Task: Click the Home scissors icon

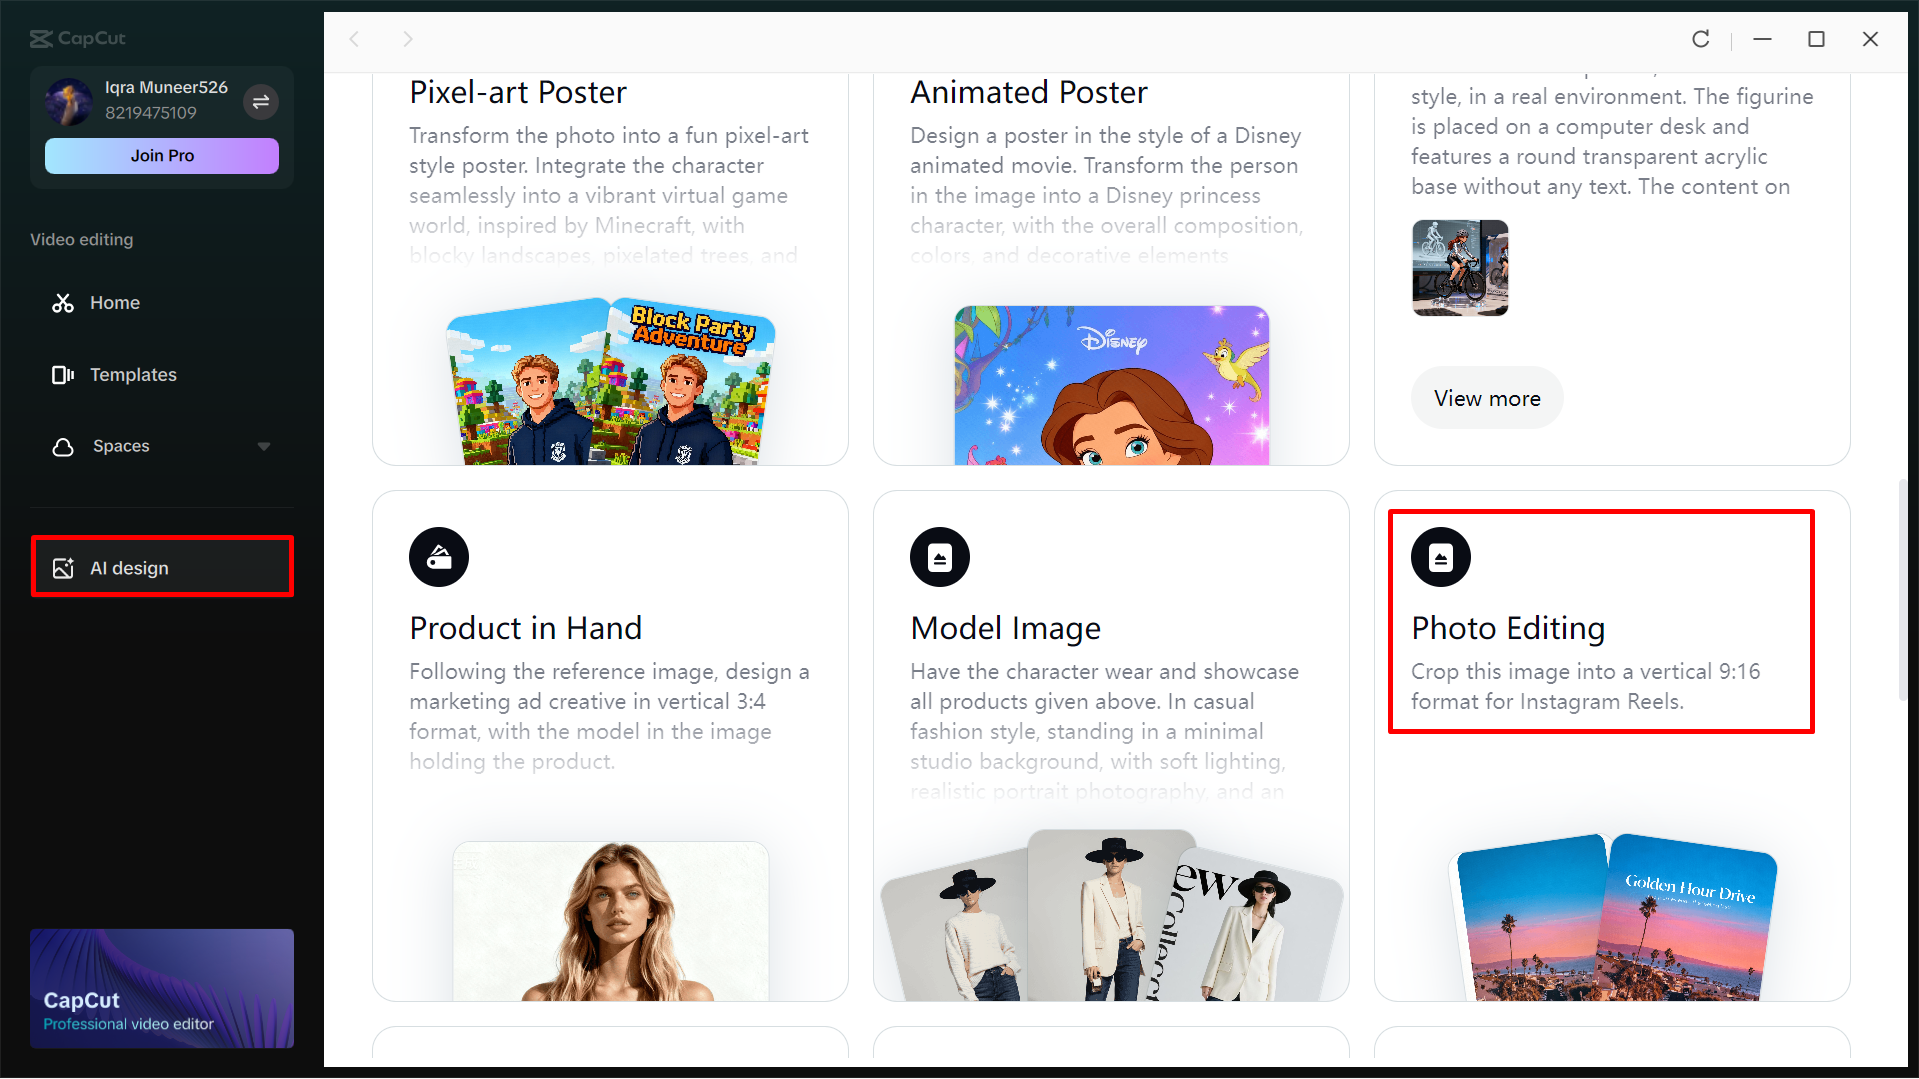Action: click(x=63, y=303)
